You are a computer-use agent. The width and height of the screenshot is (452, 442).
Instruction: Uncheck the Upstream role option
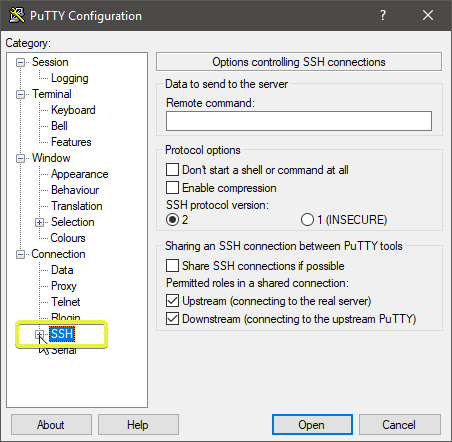click(172, 301)
